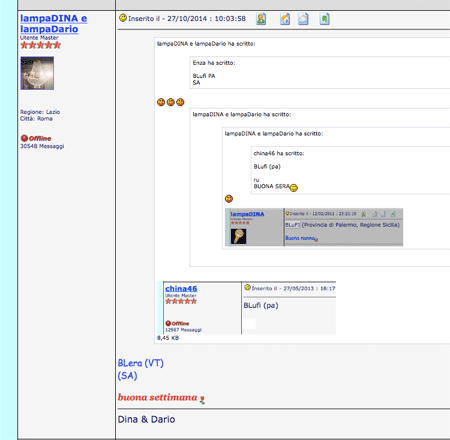Viewport: 450px width, 440px height.
Task: Click the lampaDINA link in quoted screenshot
Action: [x=247, y=214]
